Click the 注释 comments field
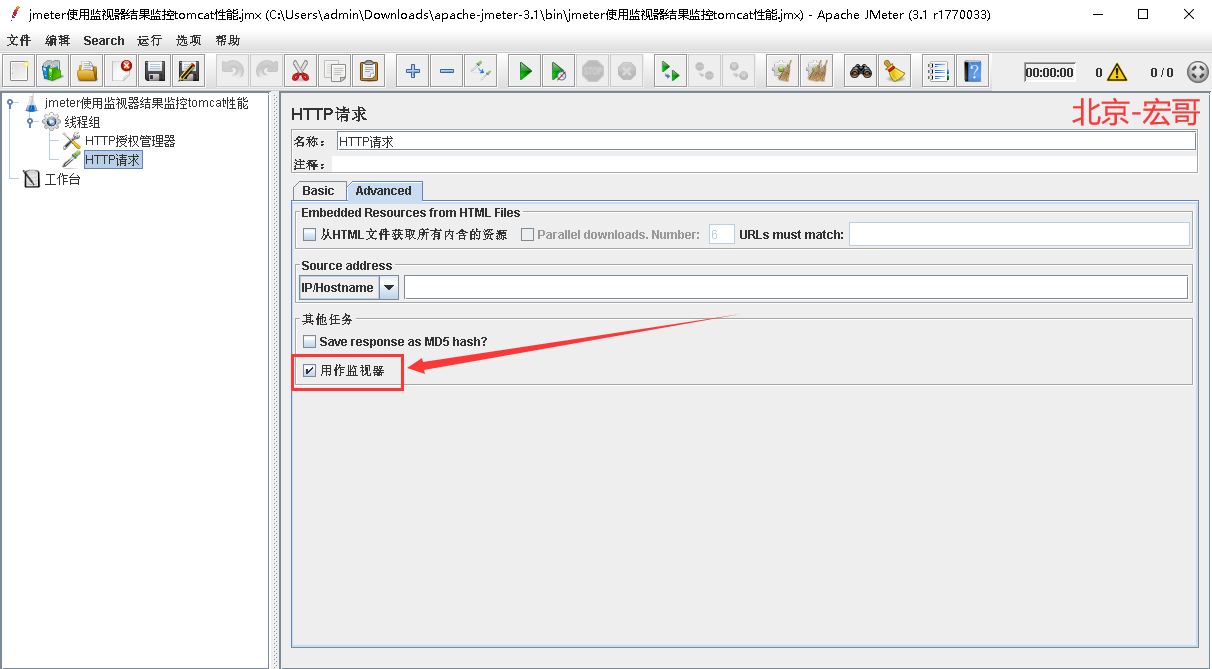Viewport: 1212px width, 669px height. click(x=766, y=164)
